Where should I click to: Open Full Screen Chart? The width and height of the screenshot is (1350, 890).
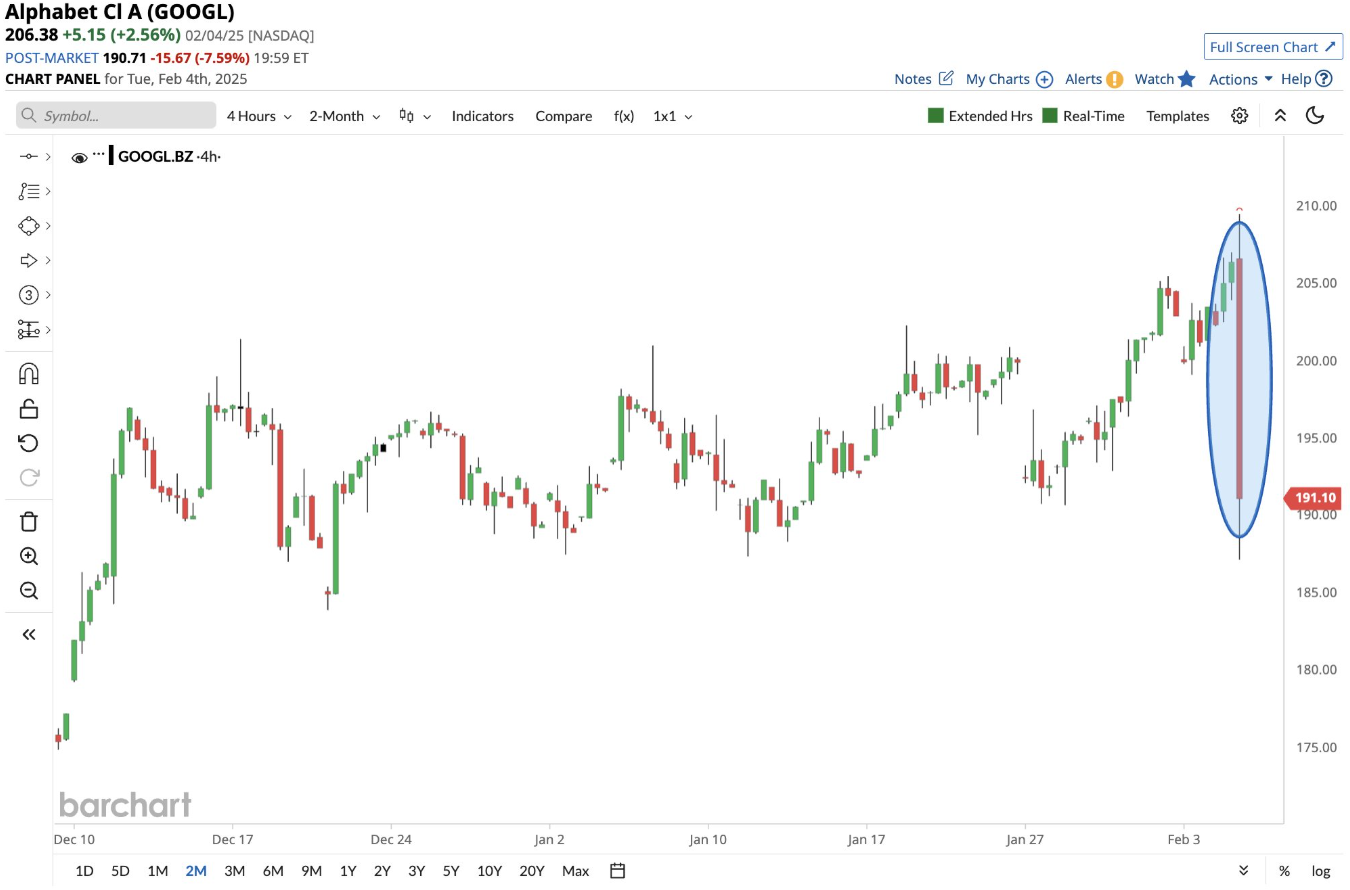click(1273, 47)
